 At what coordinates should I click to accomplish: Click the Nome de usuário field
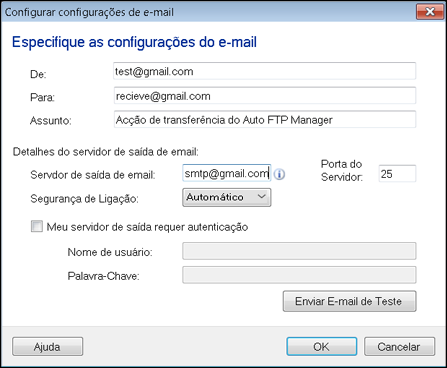[299, 251]
